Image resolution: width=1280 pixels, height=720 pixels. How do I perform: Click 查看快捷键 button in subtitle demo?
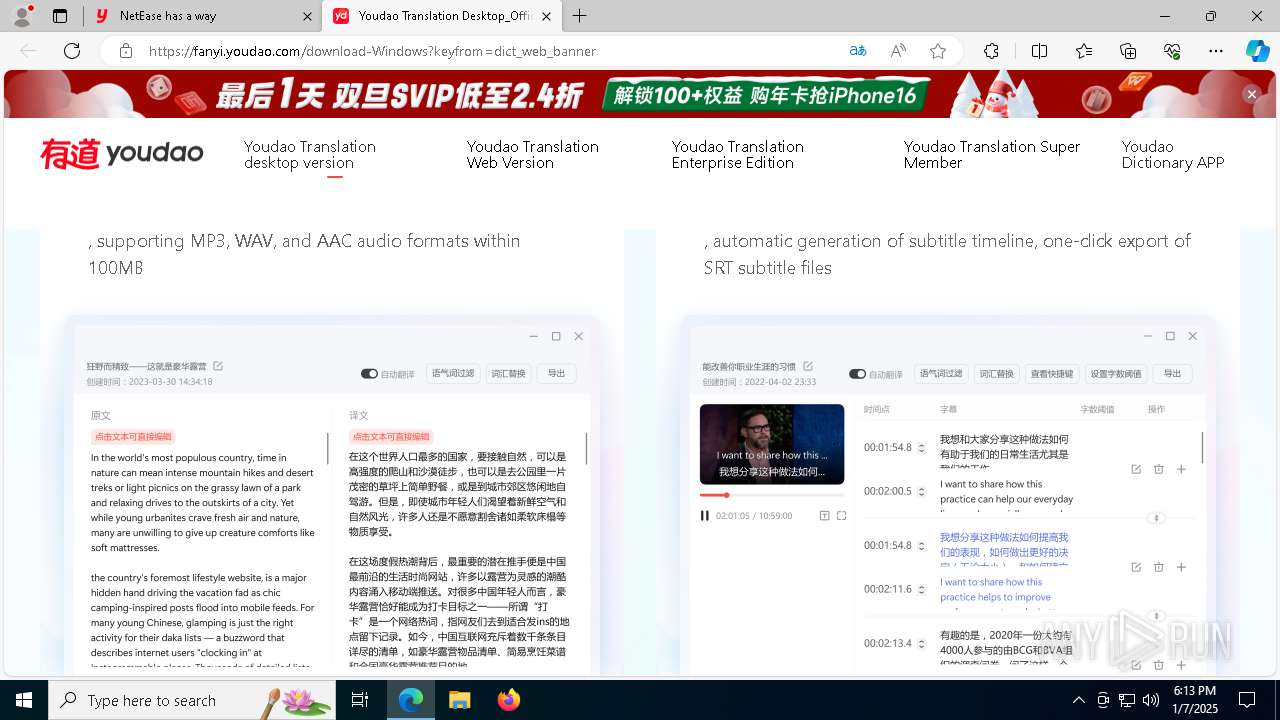(x=1051, y=374)
